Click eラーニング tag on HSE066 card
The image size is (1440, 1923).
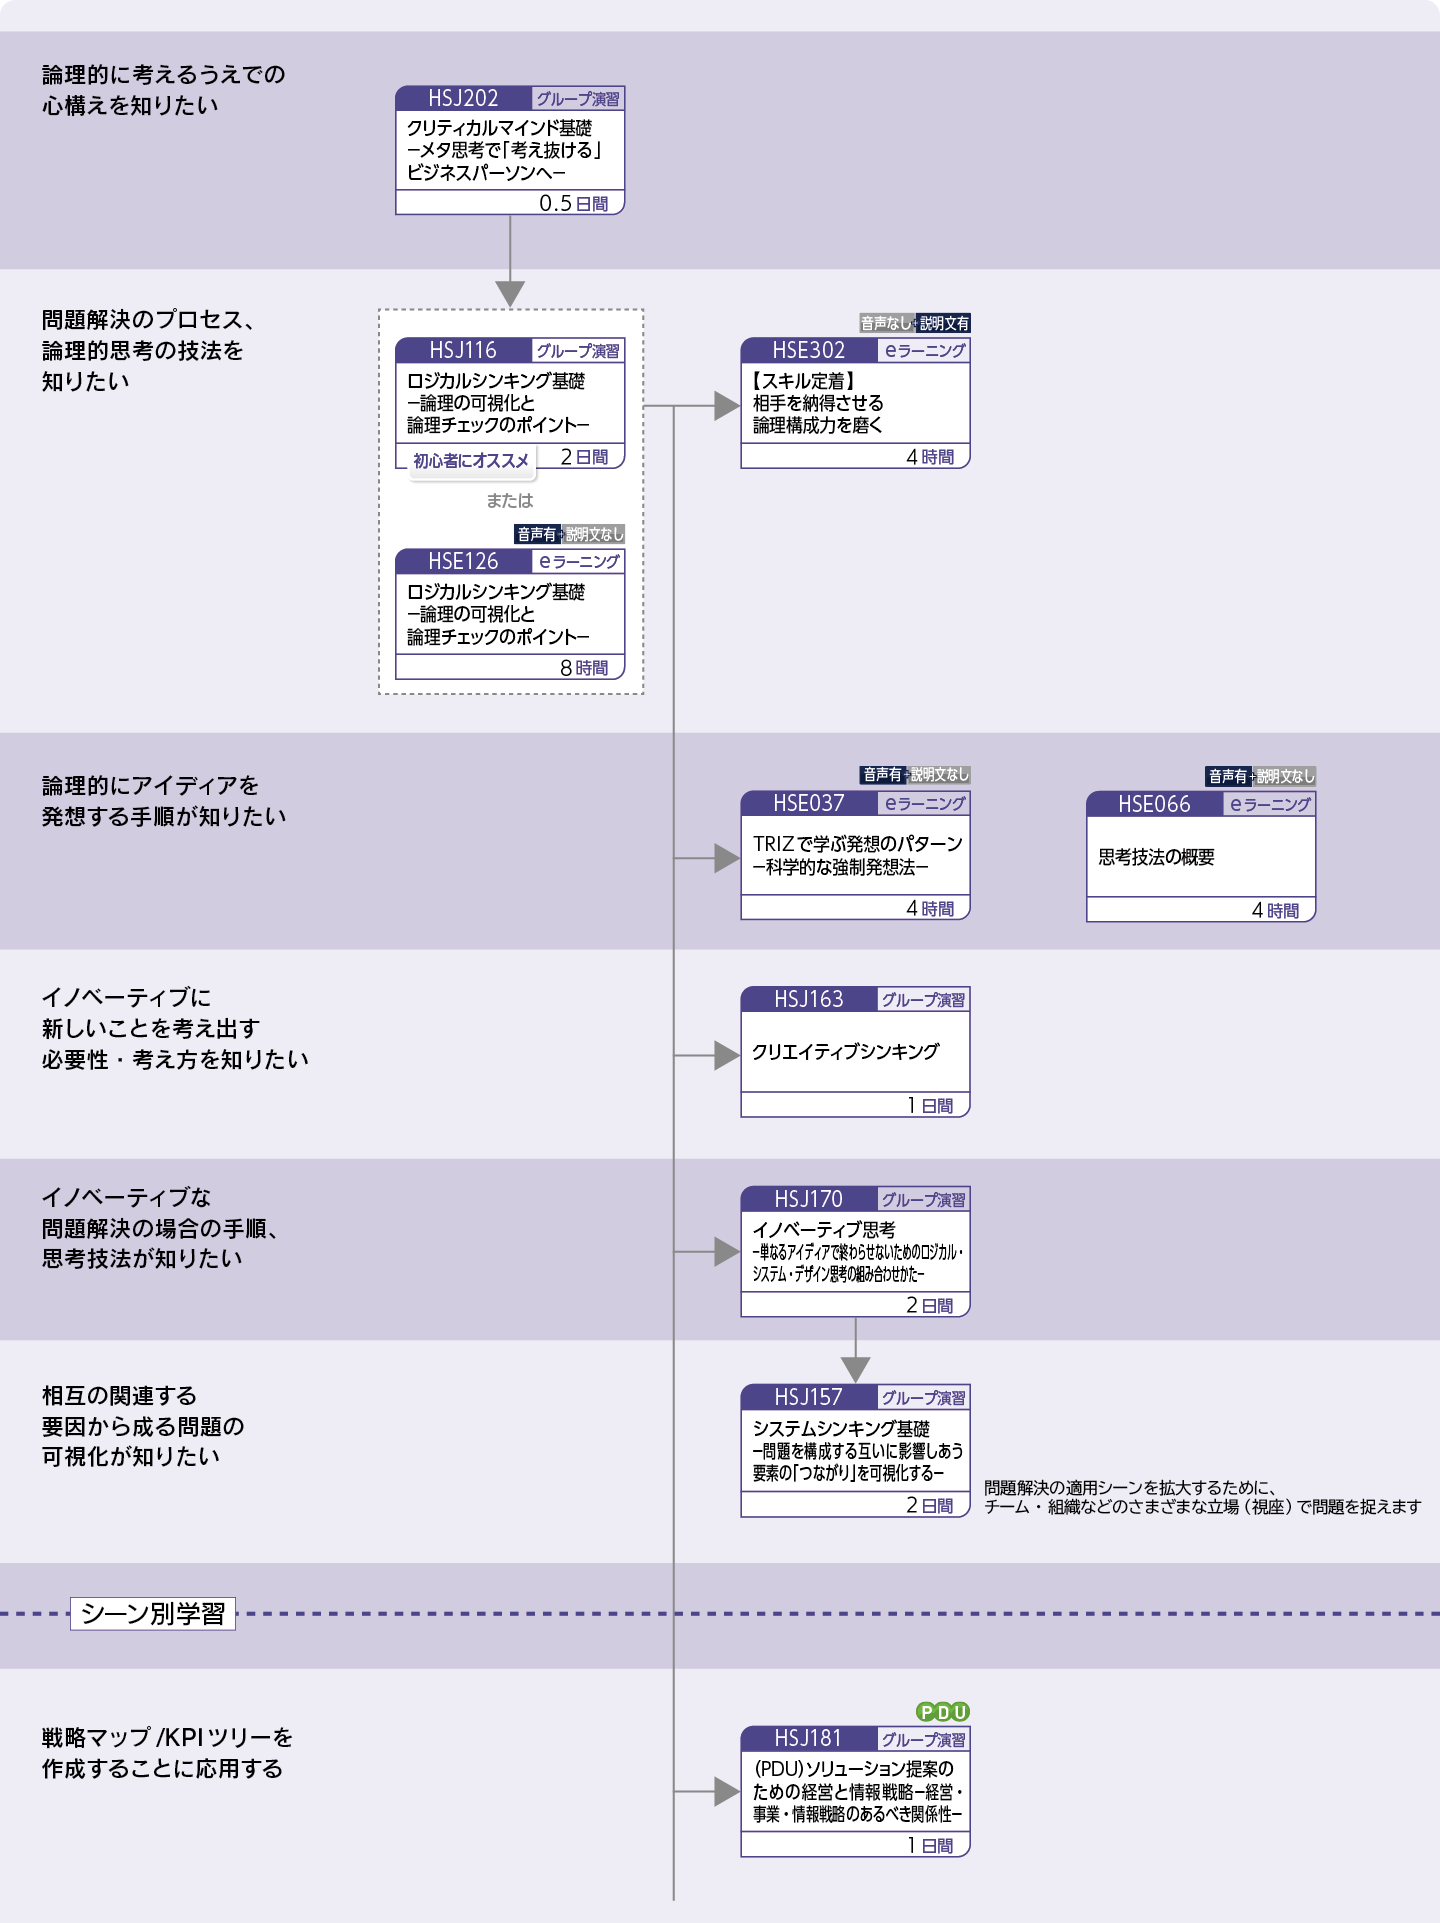click(1269, 804)
